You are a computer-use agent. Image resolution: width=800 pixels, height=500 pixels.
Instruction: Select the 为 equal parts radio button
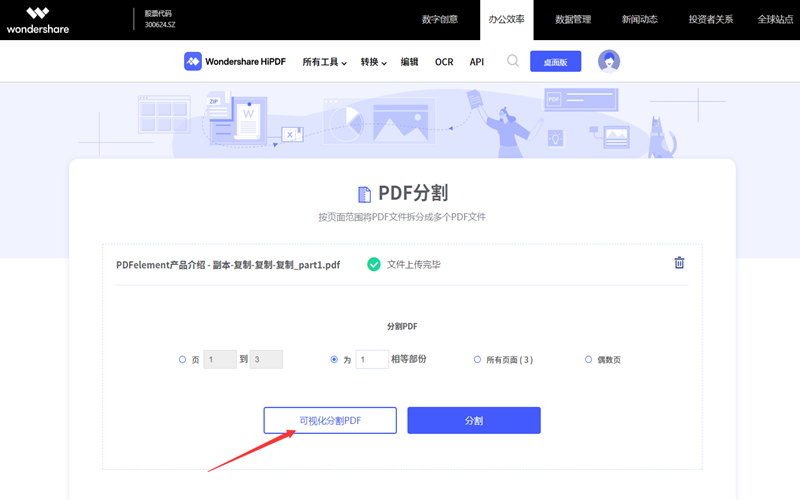(x=334, y=360)
